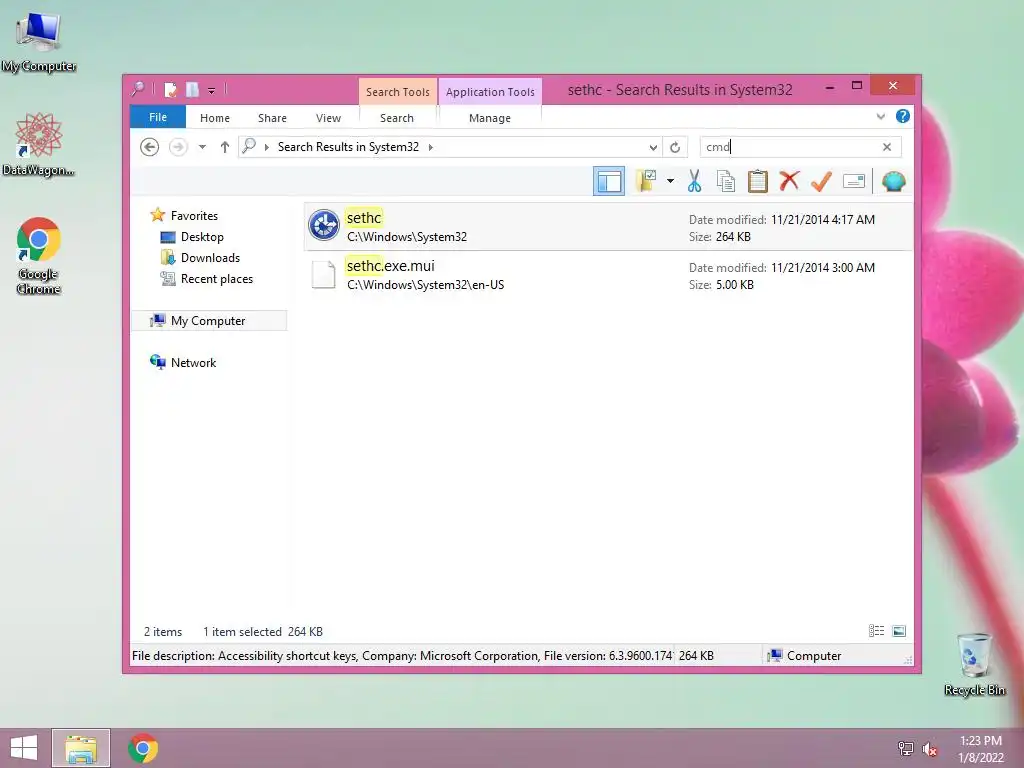Select Downloads under Favorites
The height and width of the screenshot is (768, 1024).
210,257
